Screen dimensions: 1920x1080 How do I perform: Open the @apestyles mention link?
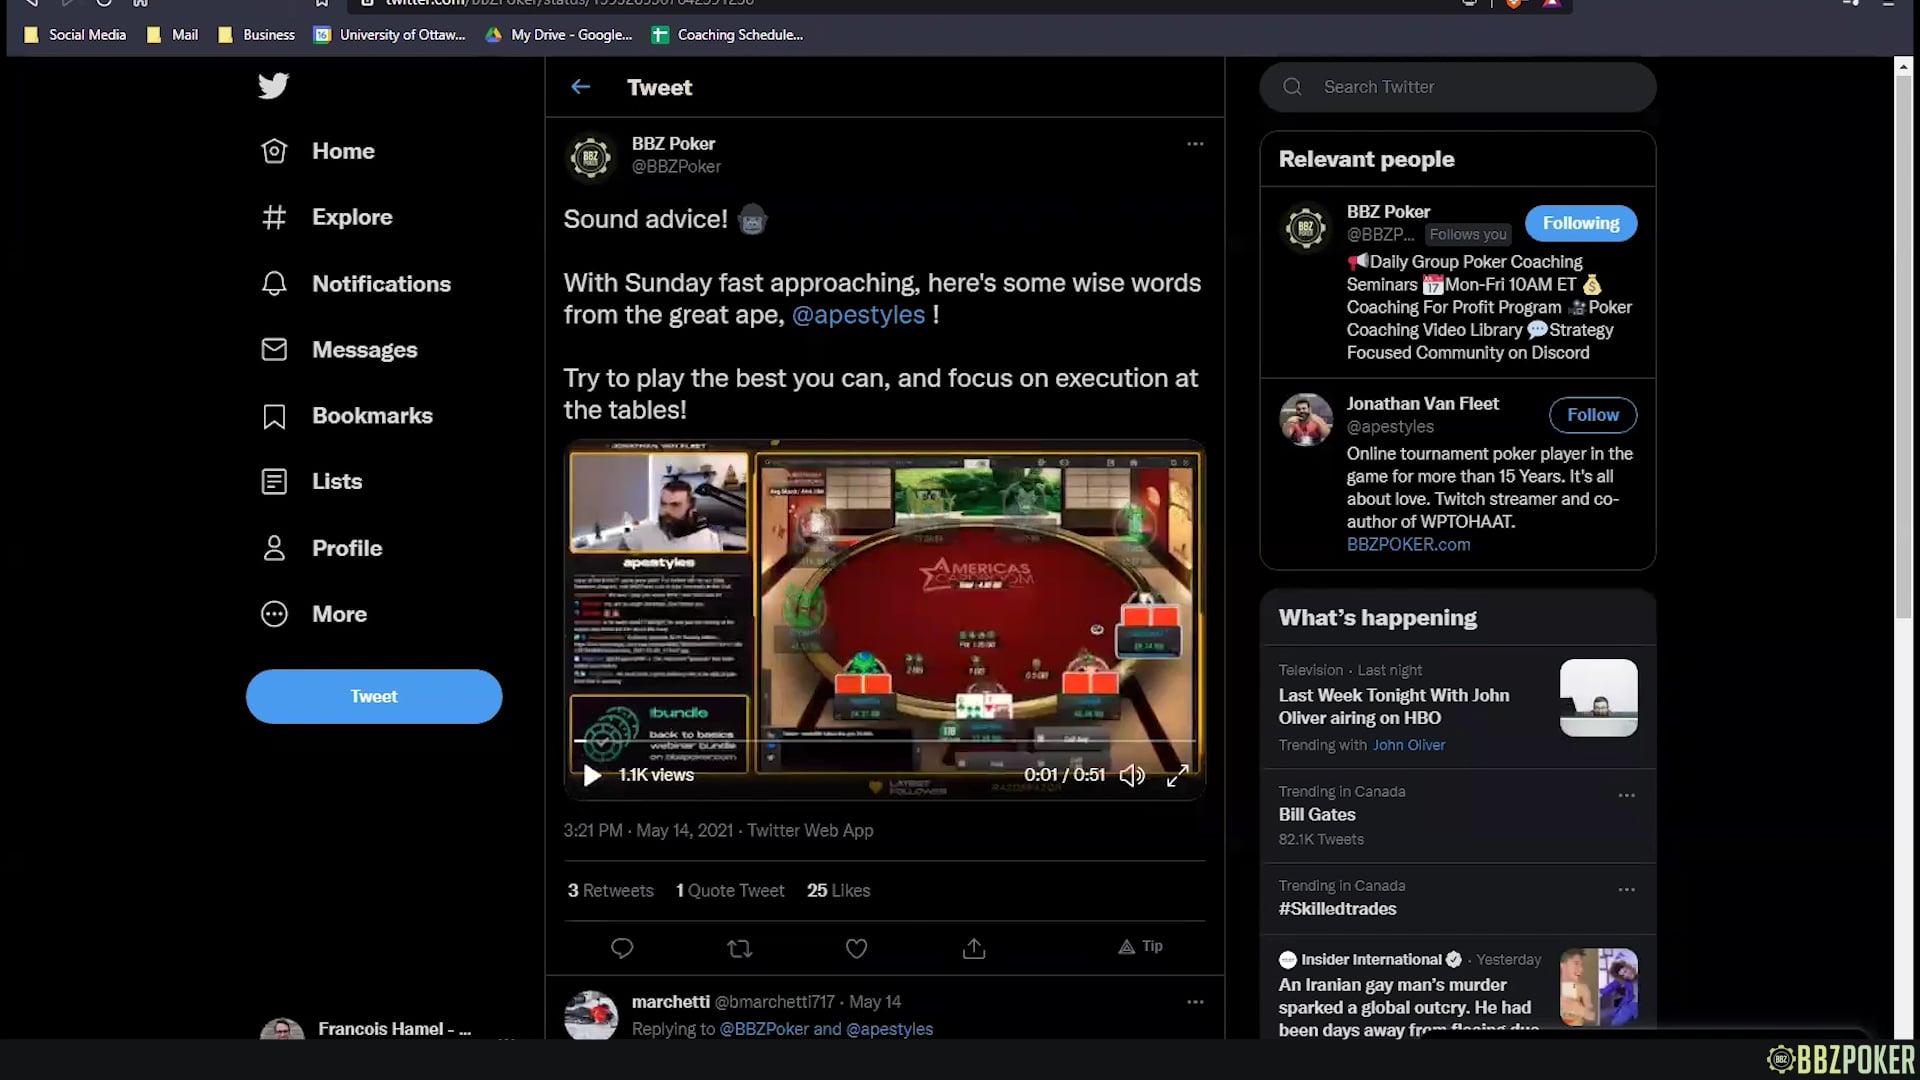tap(858, 315)
